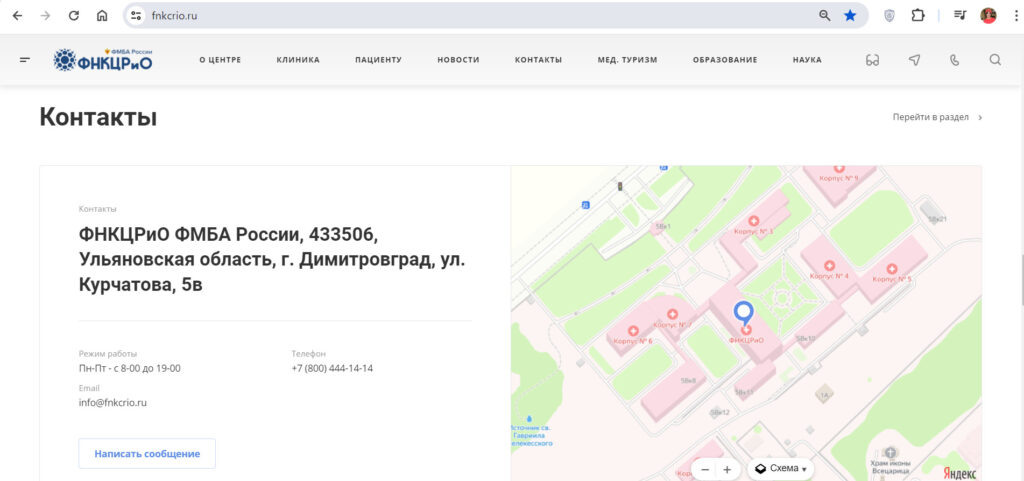Screen dimensions: 1024x481
Task: Open the НОВОСТИ menu item
Action: (458, 60)
